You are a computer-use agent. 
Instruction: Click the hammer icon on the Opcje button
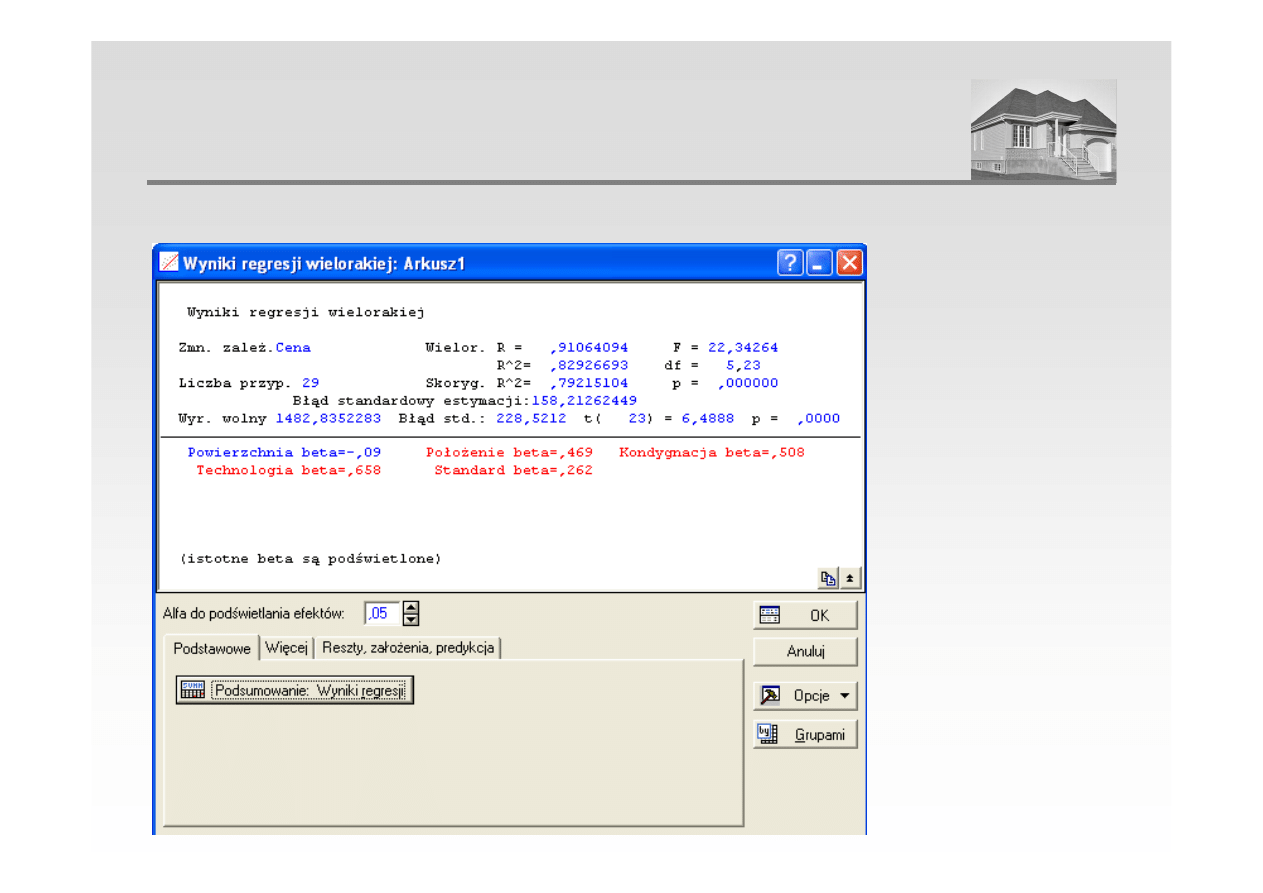[770, 695]
